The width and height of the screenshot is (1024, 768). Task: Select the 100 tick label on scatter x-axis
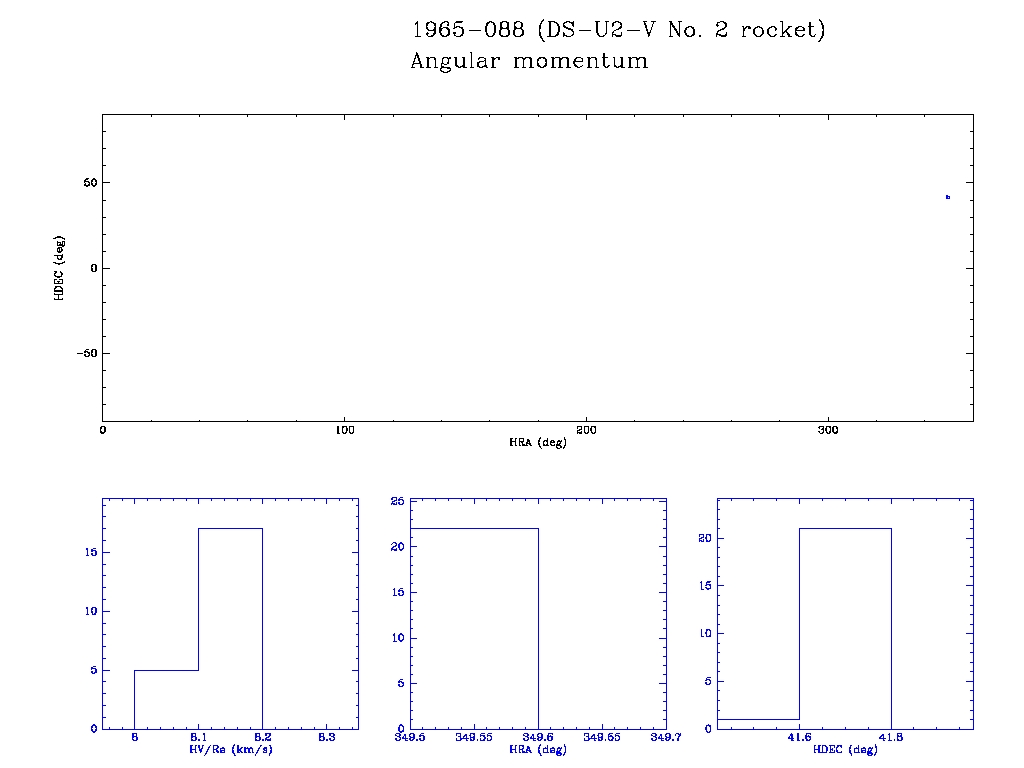344,430
